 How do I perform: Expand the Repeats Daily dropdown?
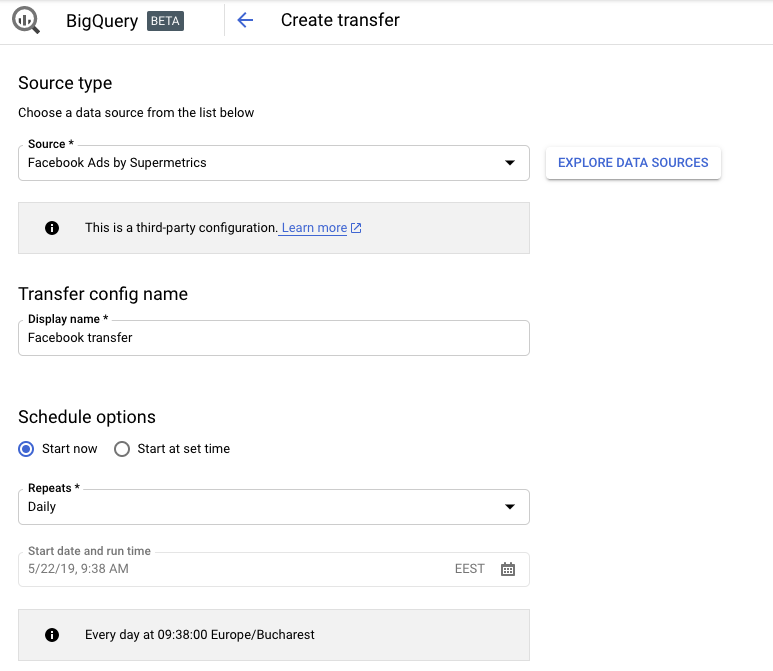[x=274, y=507]
